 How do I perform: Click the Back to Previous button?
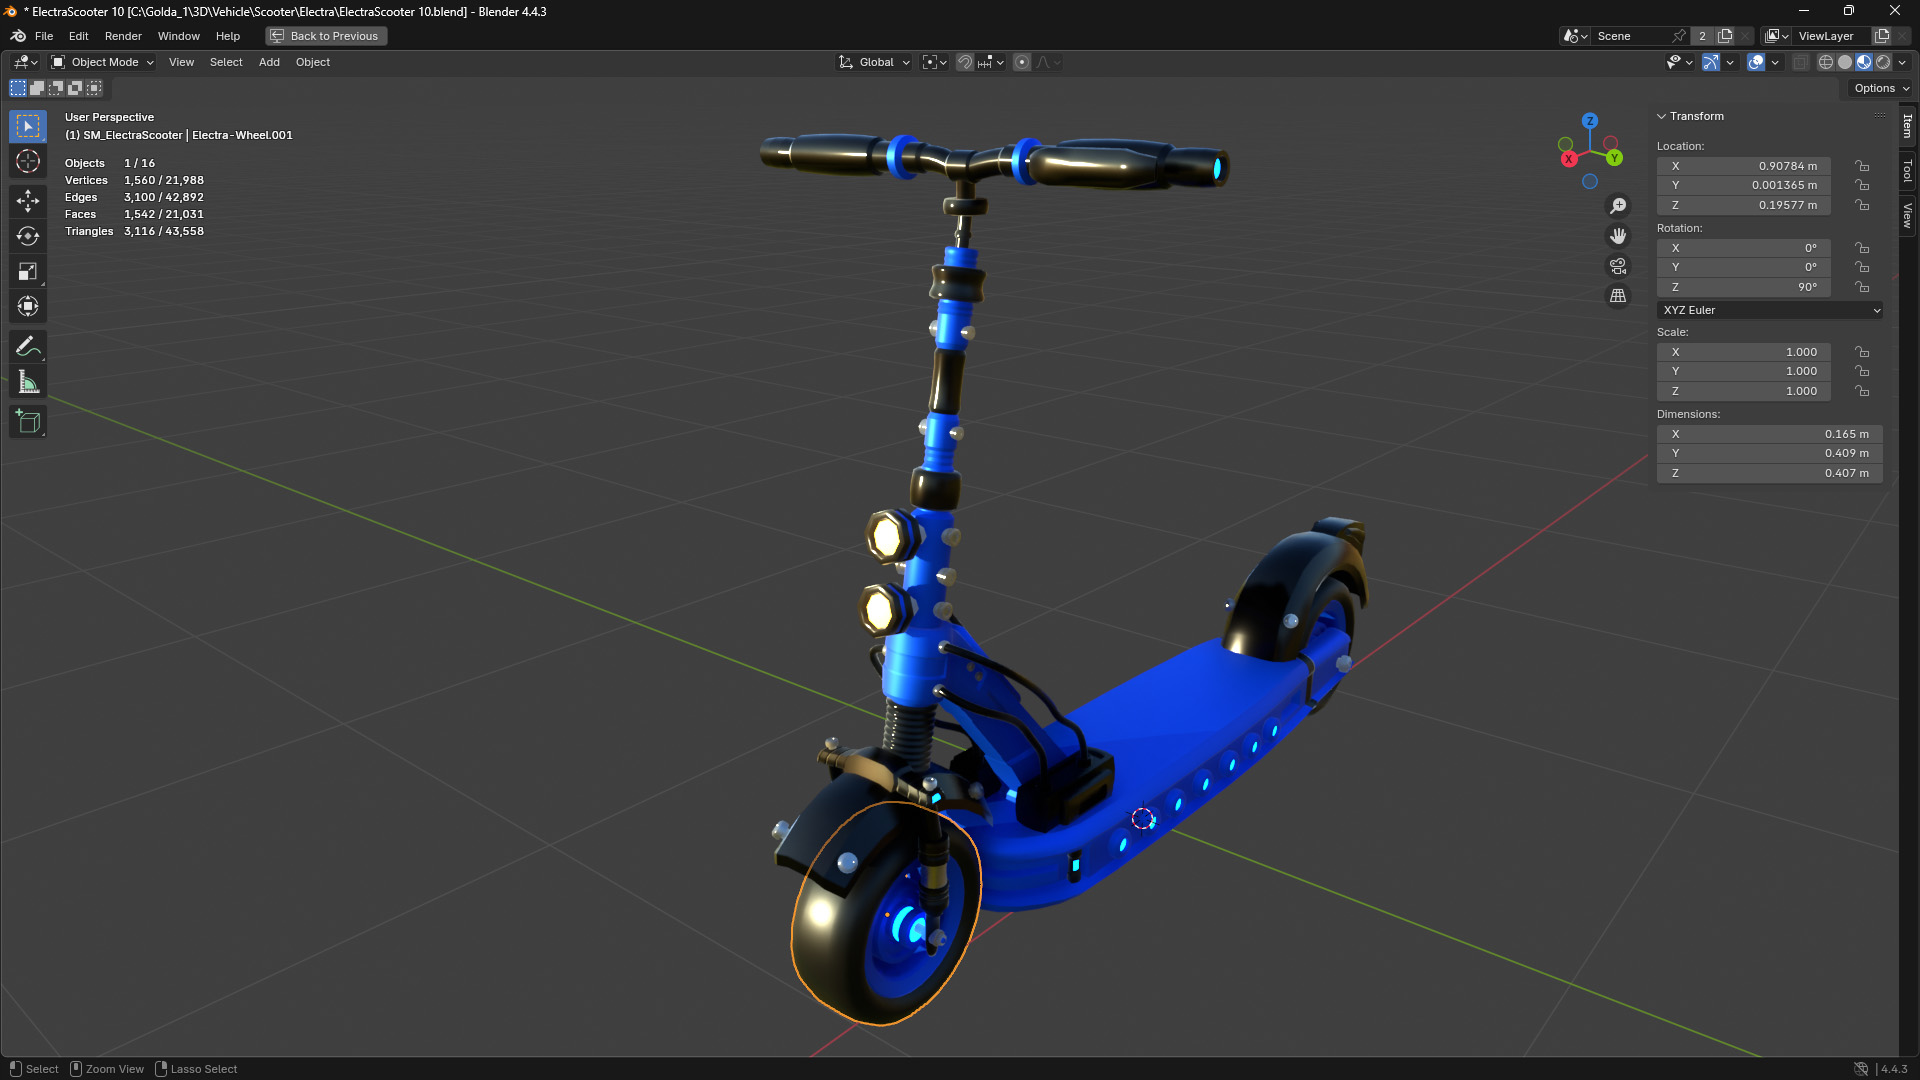pyautogui.click(x=325, y=36)
